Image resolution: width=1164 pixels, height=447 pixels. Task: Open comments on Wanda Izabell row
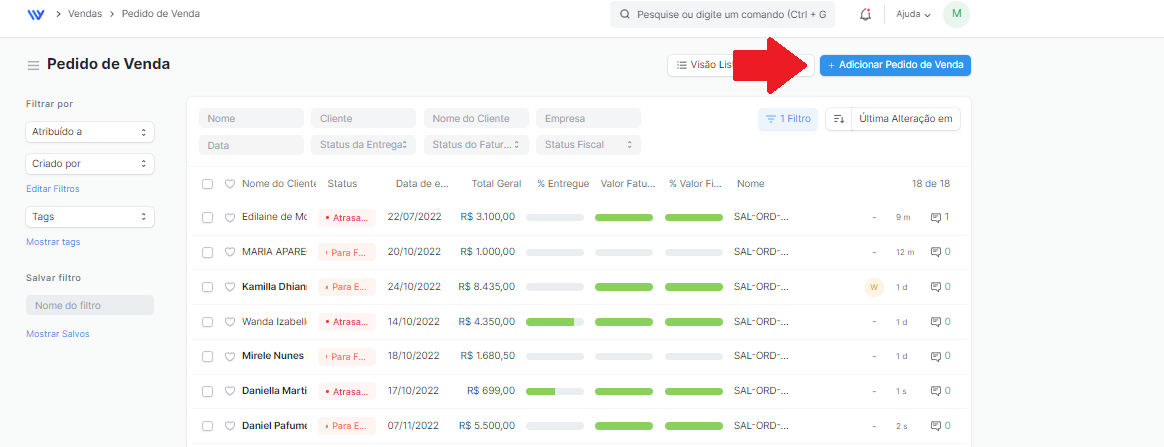[940, 322]
